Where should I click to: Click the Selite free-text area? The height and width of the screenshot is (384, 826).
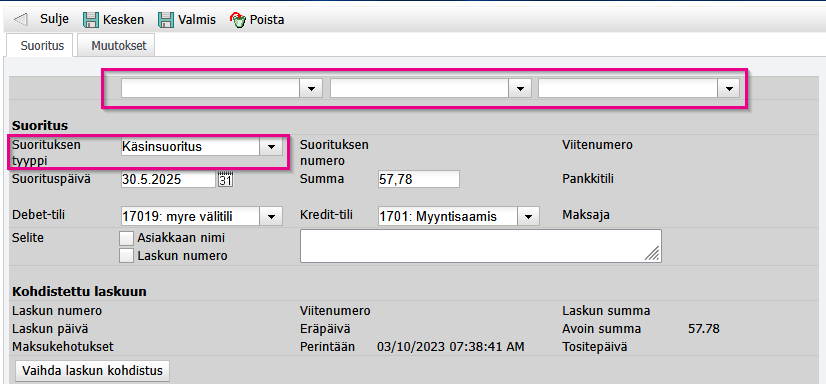[480, 246]
